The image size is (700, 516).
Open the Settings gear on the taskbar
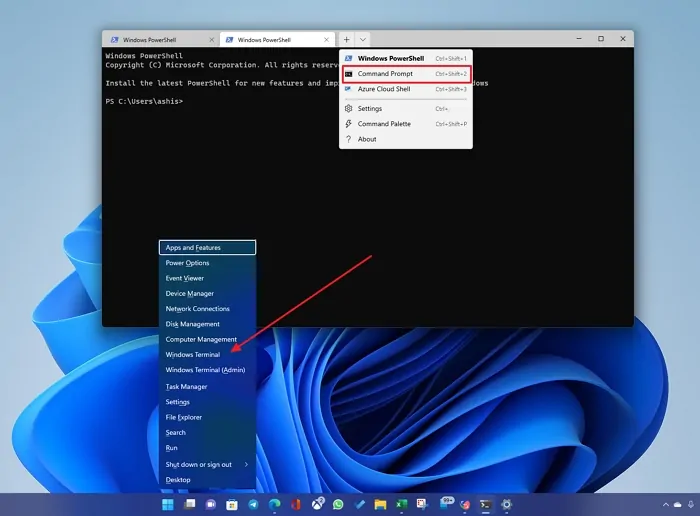click(x=506, y=504)
